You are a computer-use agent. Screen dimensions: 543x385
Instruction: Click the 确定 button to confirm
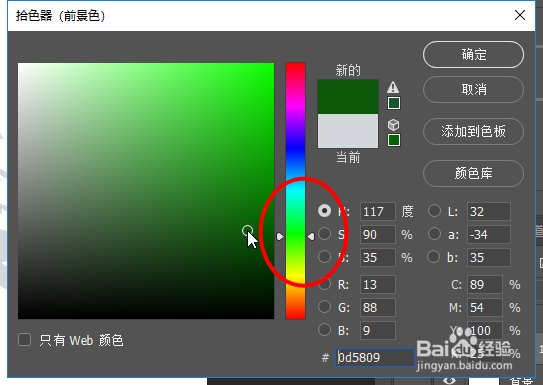[x=473, y=55]
